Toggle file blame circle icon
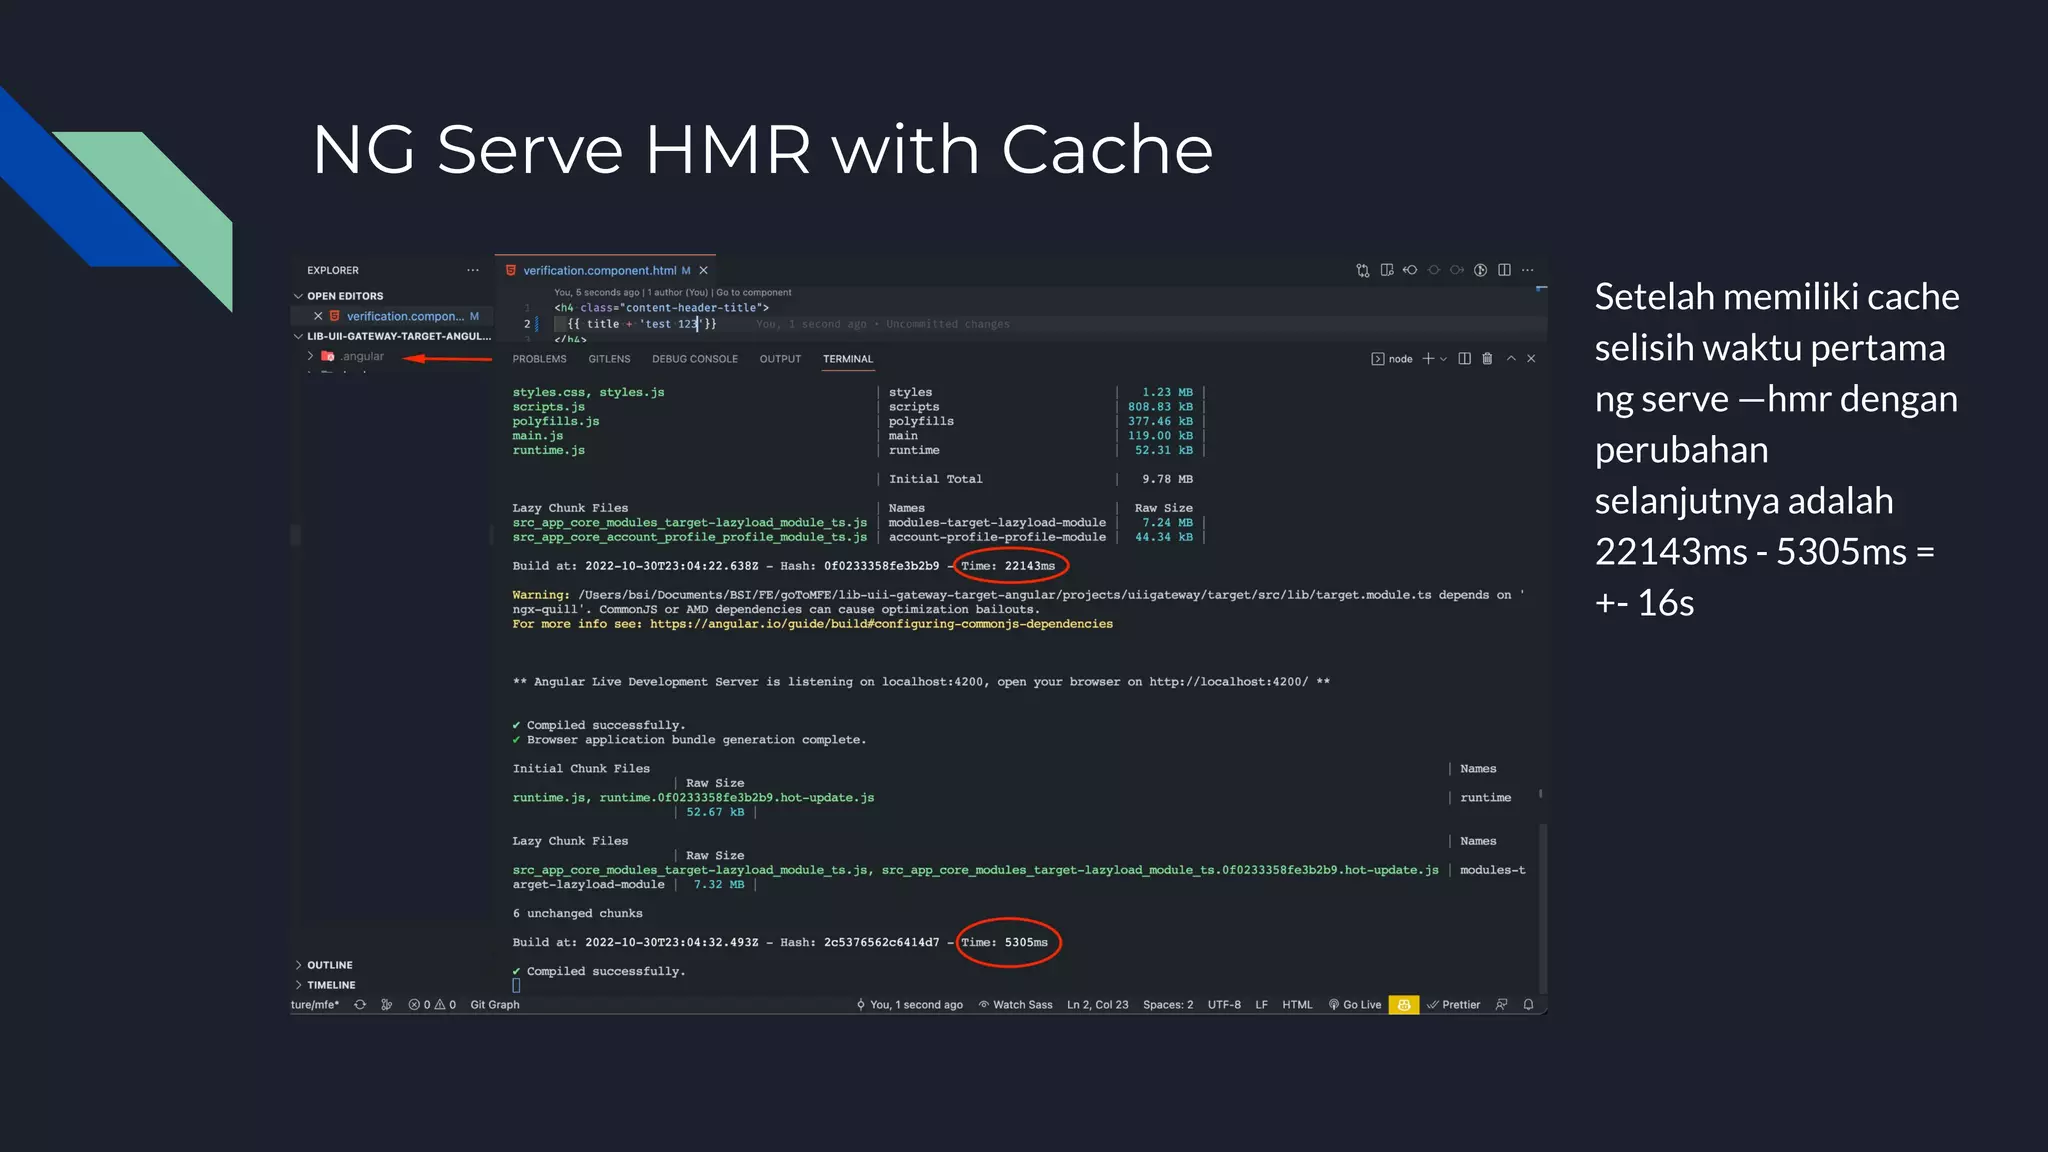Viewport: 2048px width, 1152px height. coord(1481,270)
